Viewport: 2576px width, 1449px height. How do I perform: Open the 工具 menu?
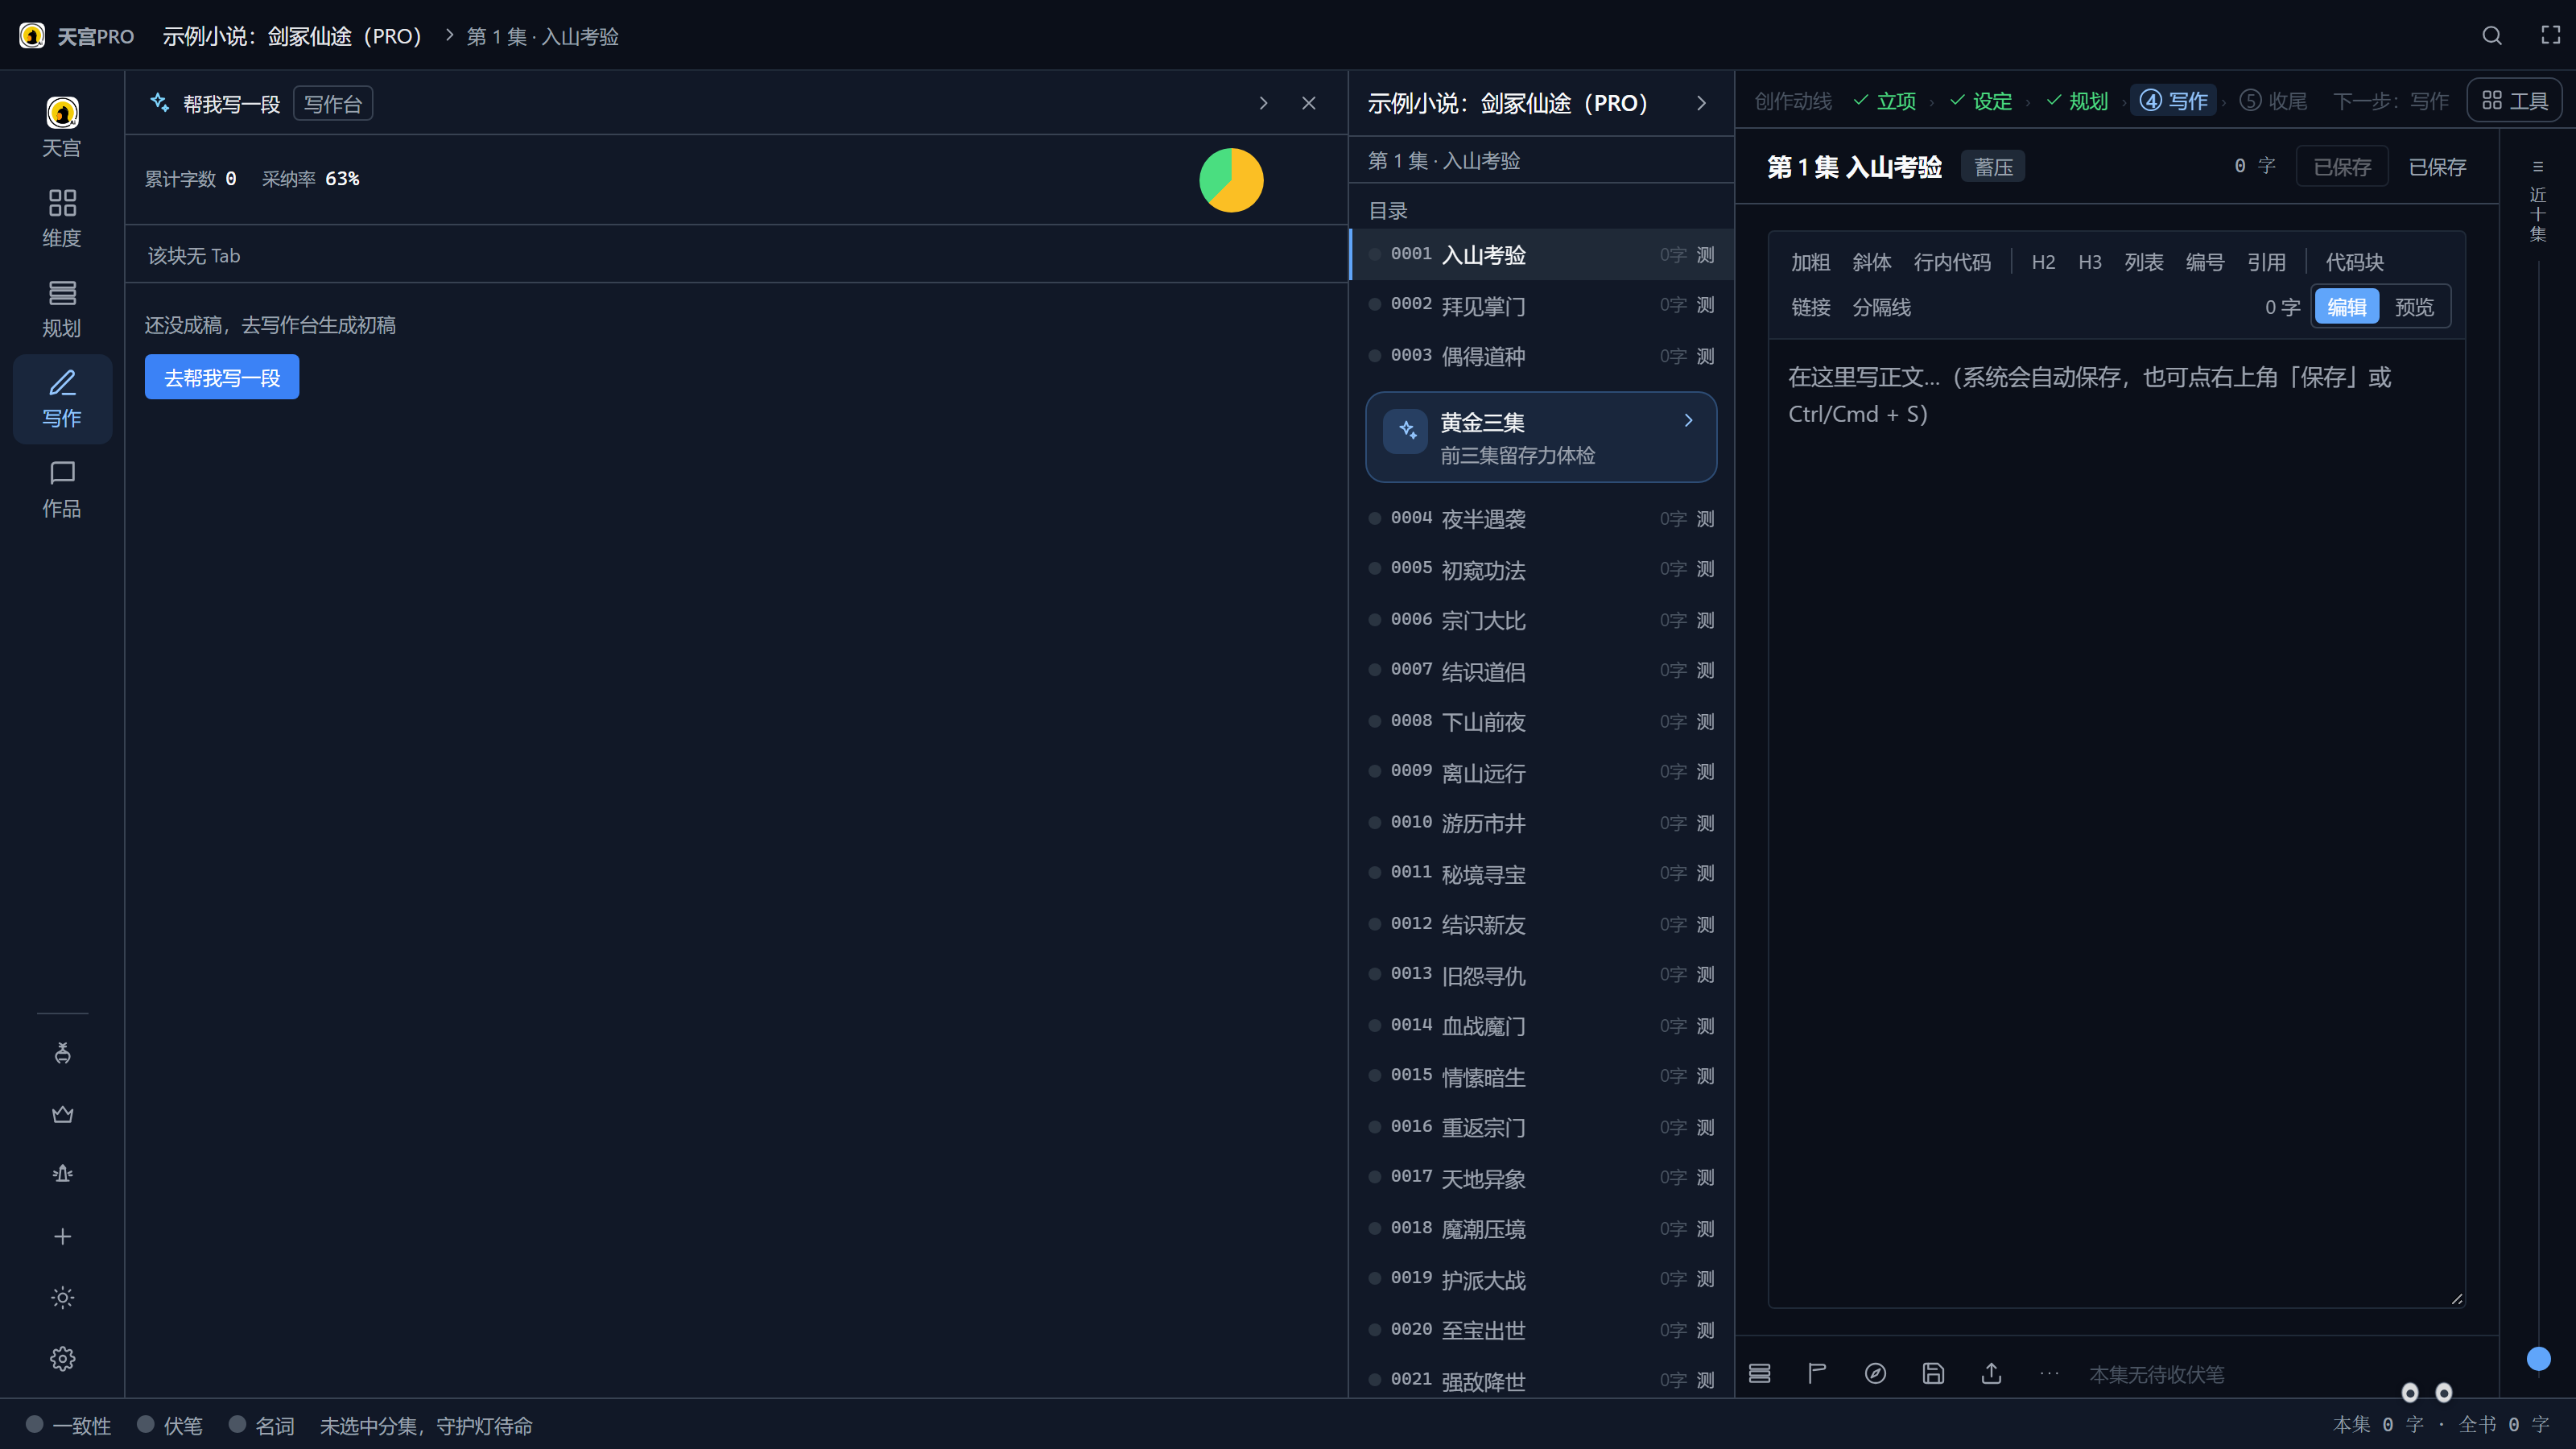click(2514, 100)
